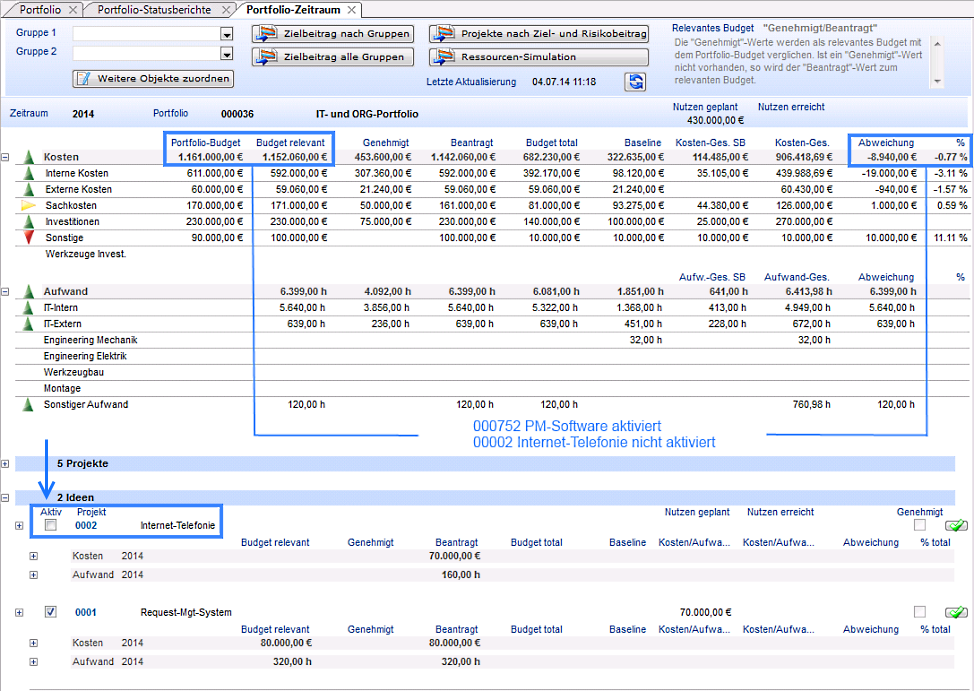Click Beantragt value 70.000,00 € for Internet-Telefonie
974x691 pixels.
(455, 556)
